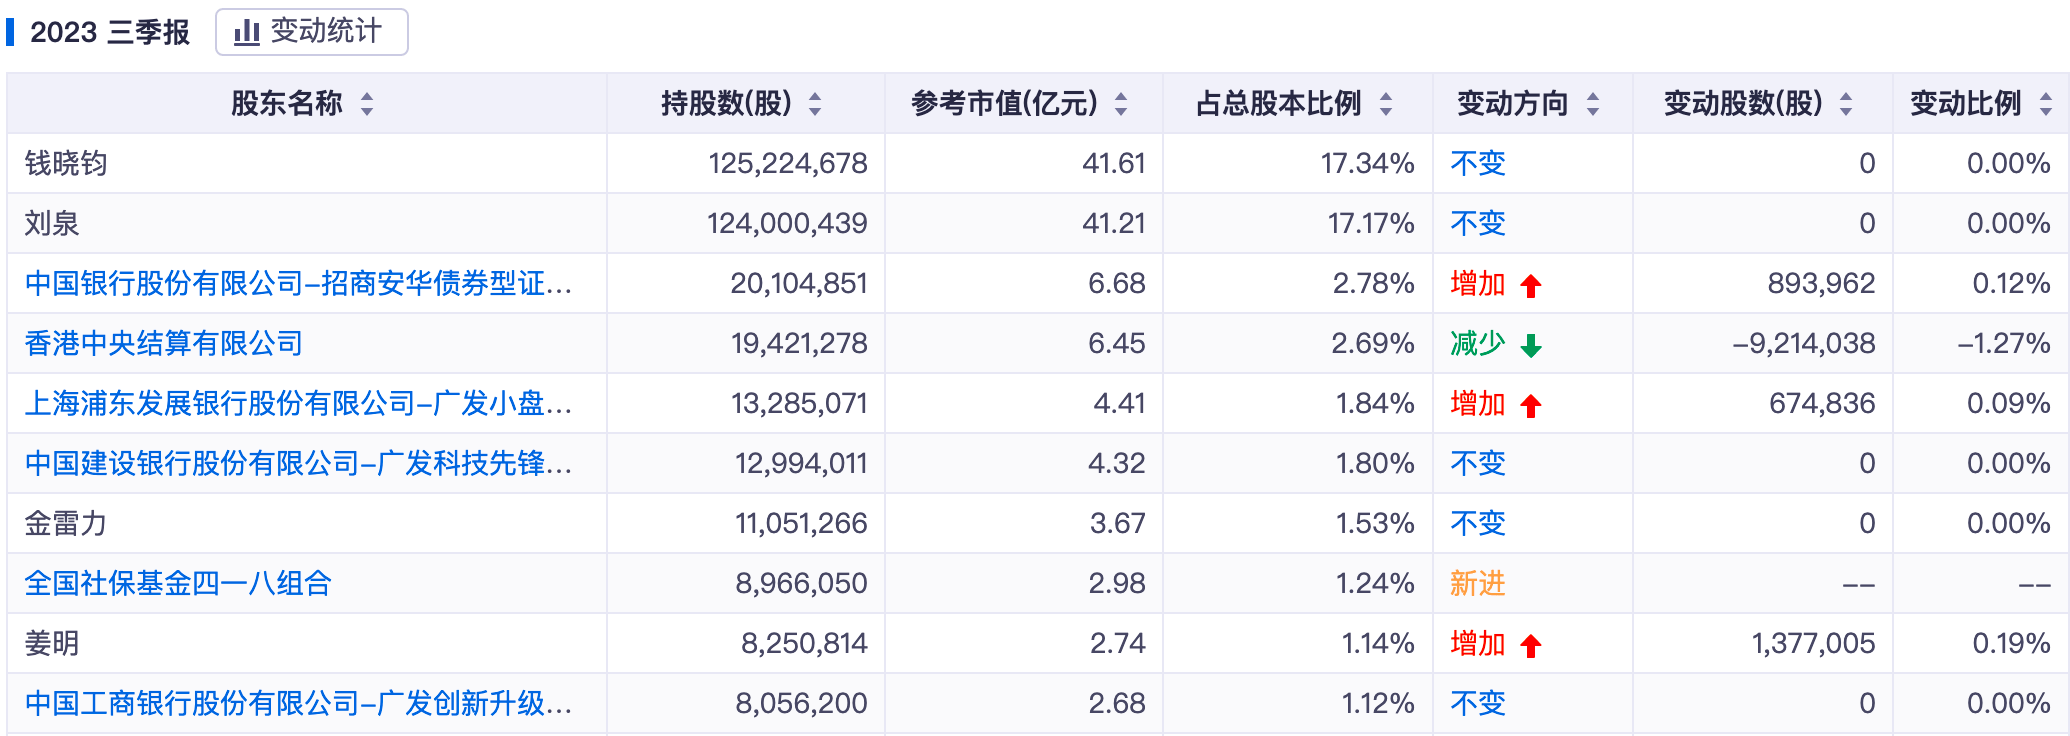Open the 变动统计 chart button
Screen dimensions: 2070x736
click(x=311, y=32)
